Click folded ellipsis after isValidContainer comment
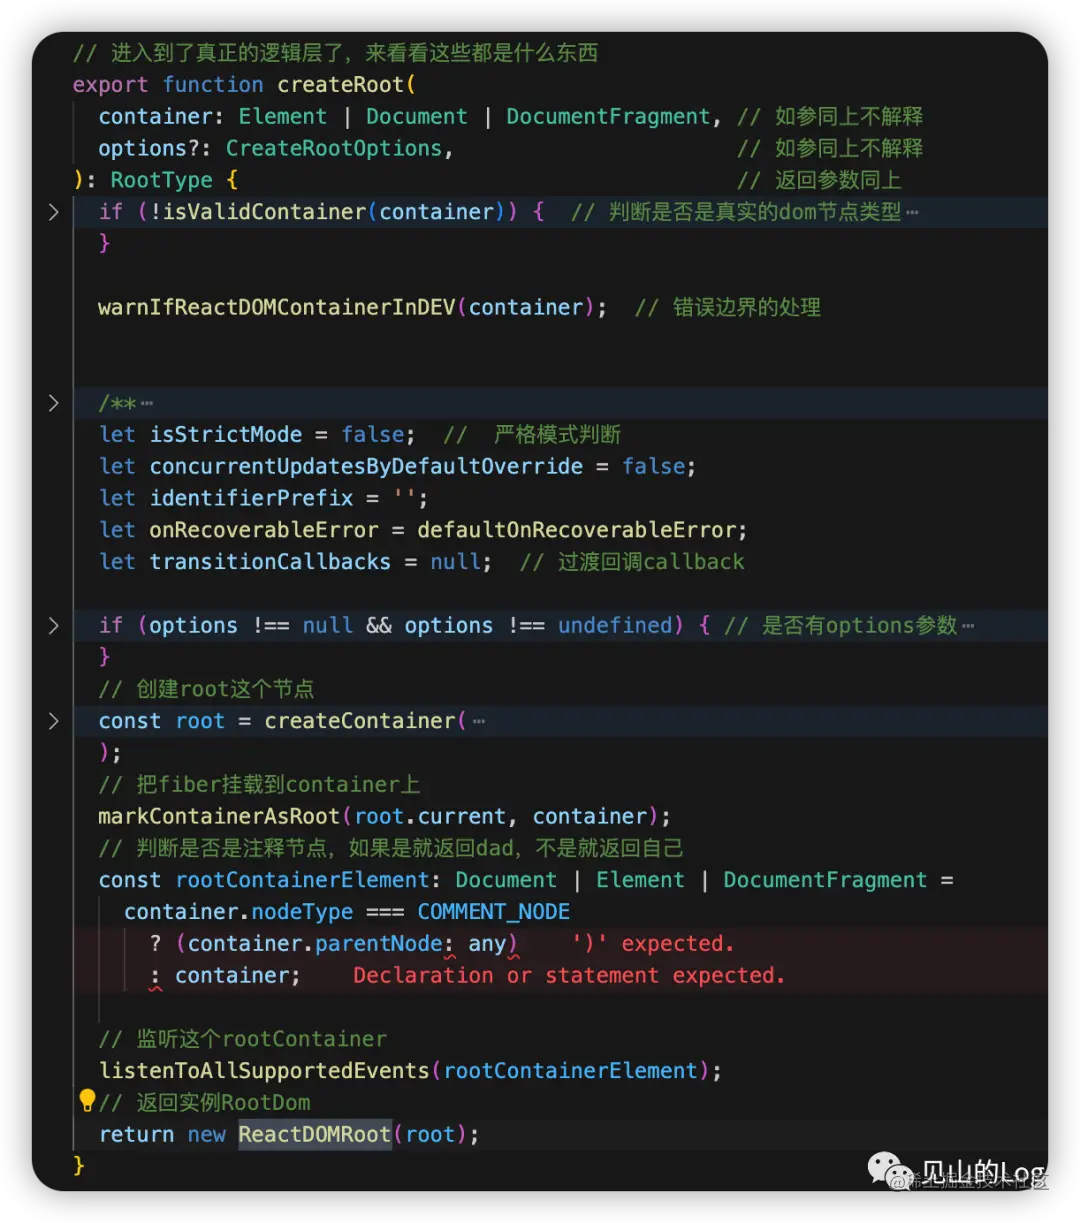Screen dimensions: 1080x1223 pyautogui.click(x=912, y=212)
